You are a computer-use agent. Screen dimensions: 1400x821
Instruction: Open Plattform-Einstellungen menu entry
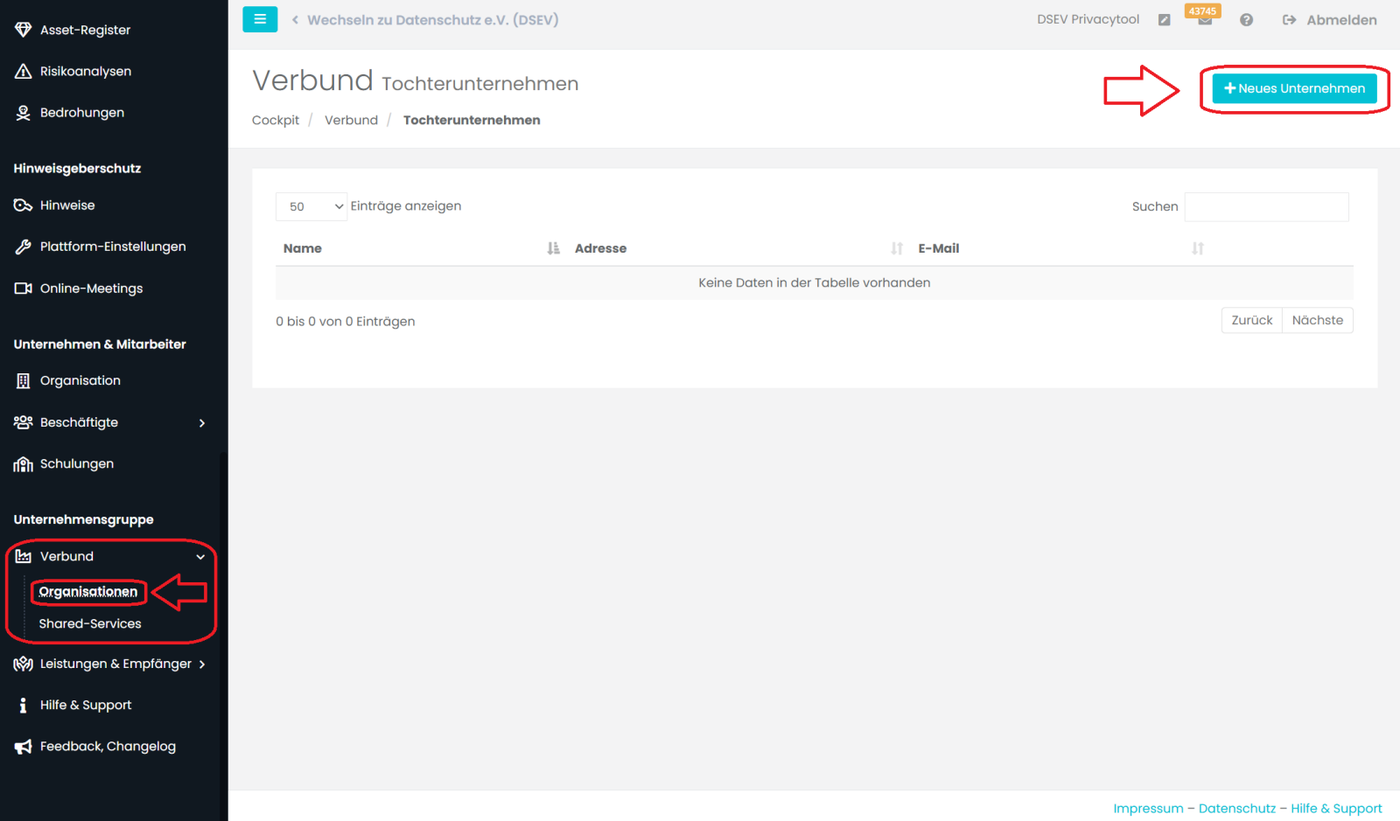114,247
